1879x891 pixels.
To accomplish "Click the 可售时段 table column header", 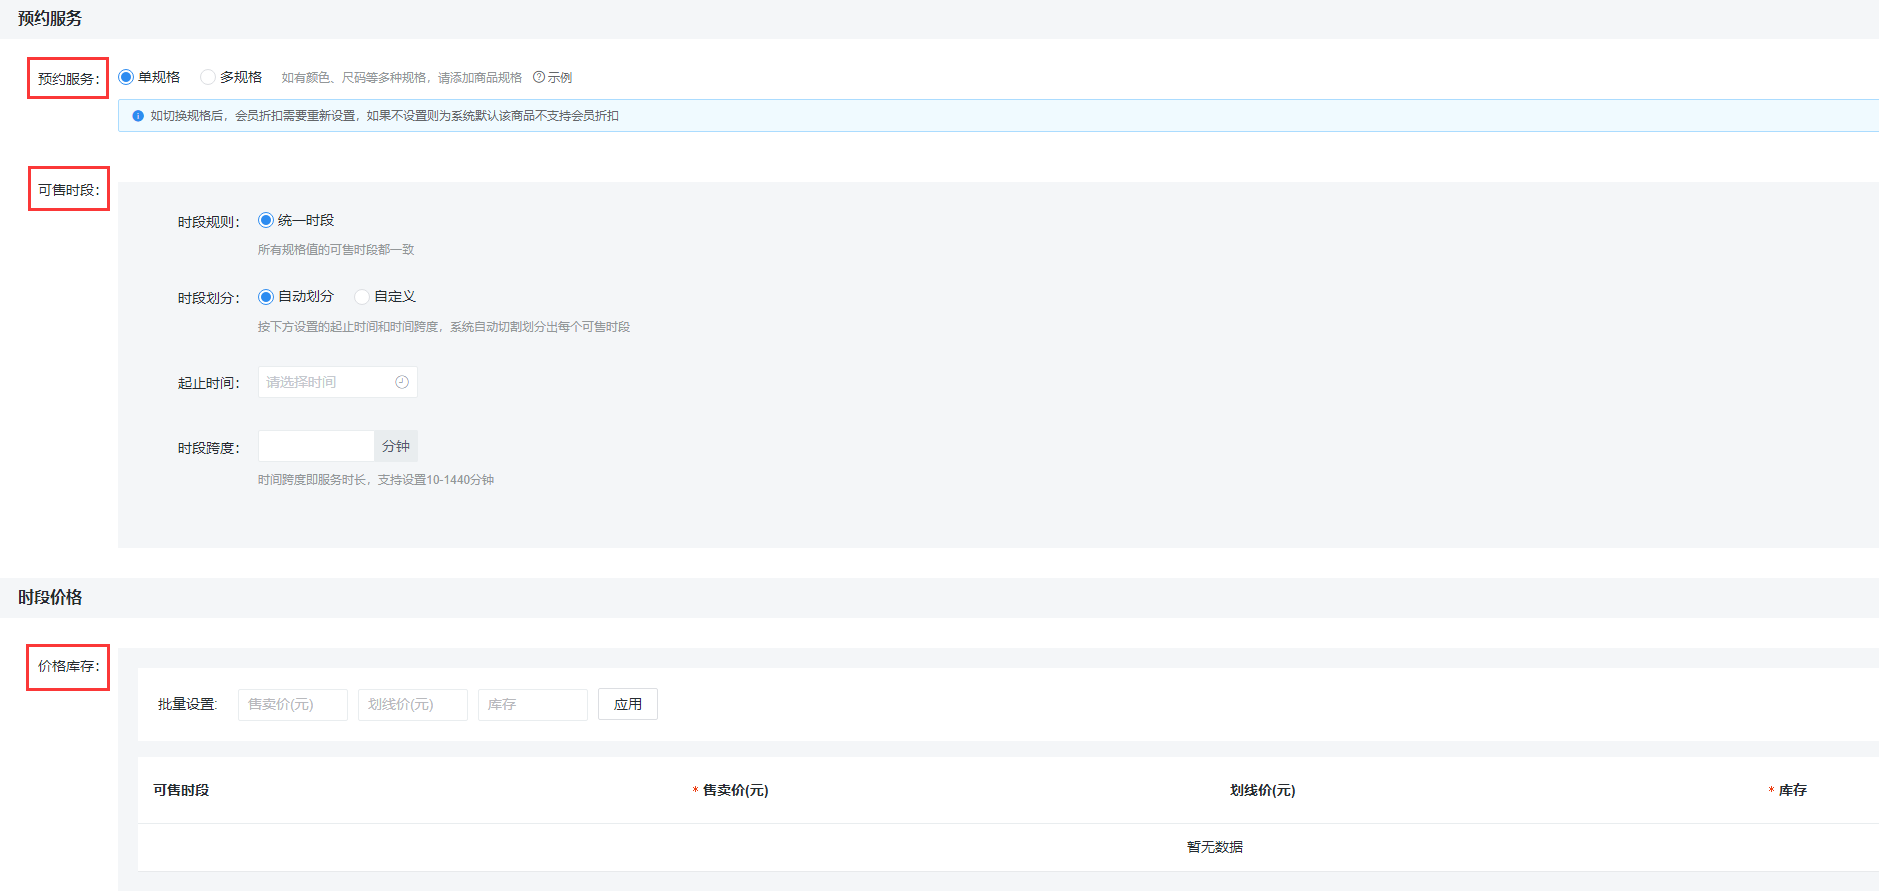I will click(181, 790).
